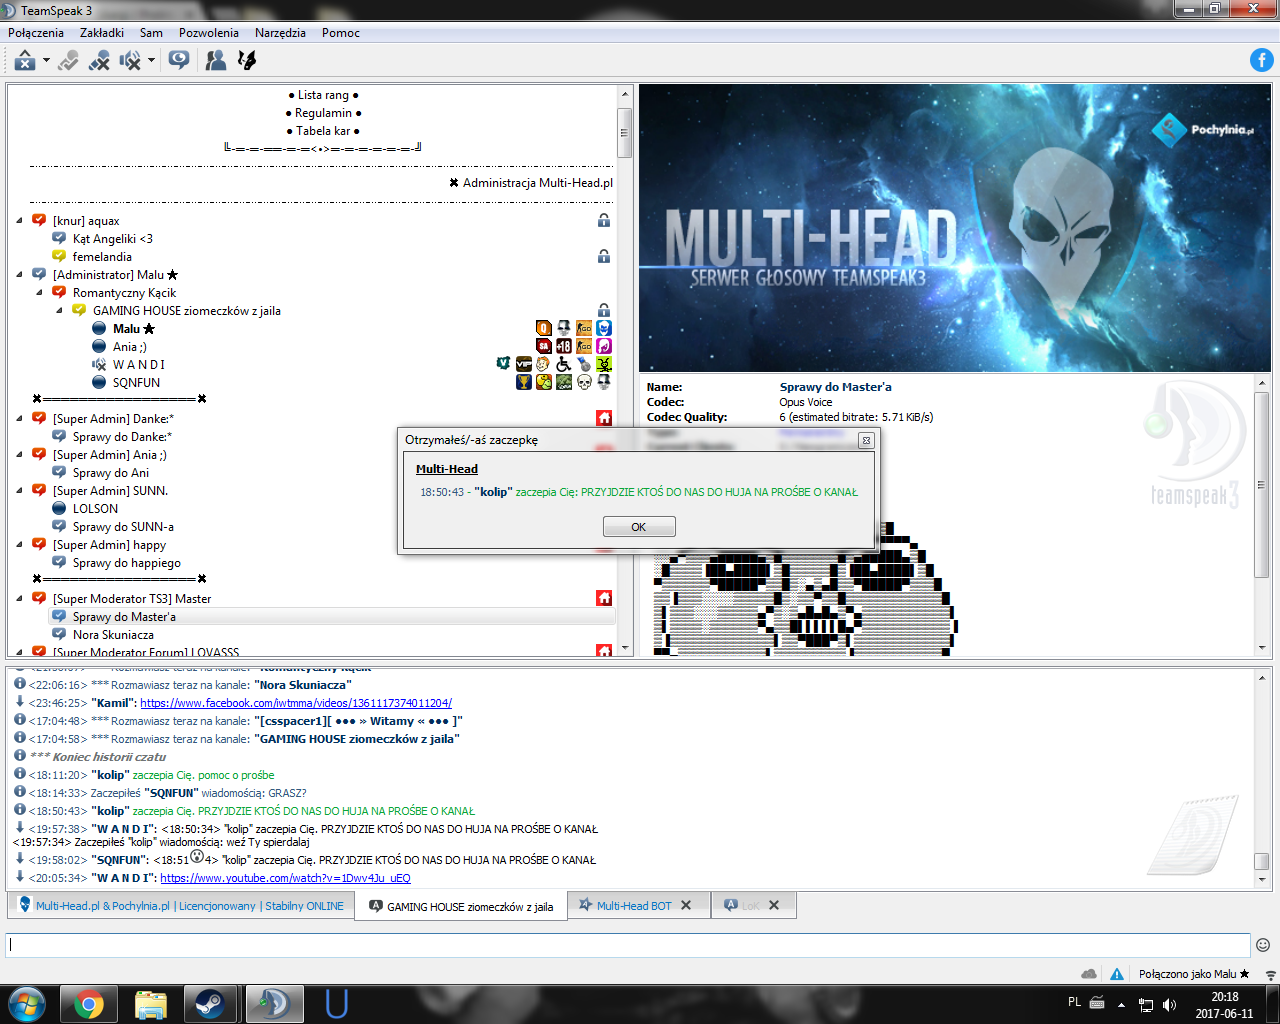Open the Facebook icon in the toolbar
Viewport: 1280px width, 1024px height.
1262,60
